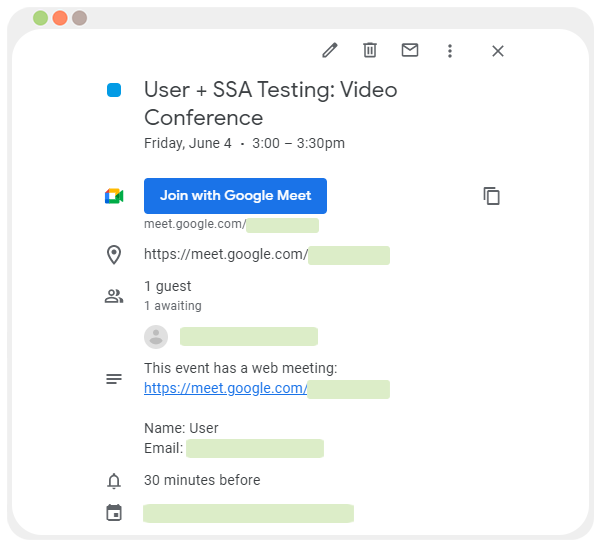600x552 pixels.
Task: Click the orange window dot
Action: pyautogui.click(x=60, y=18)
